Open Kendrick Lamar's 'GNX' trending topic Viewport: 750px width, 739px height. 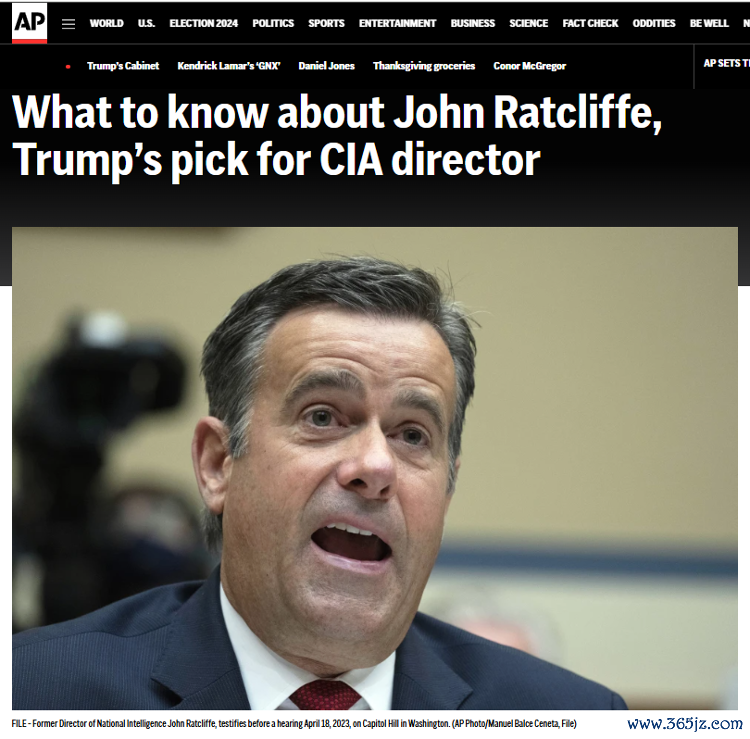click(x=229, y=66)
